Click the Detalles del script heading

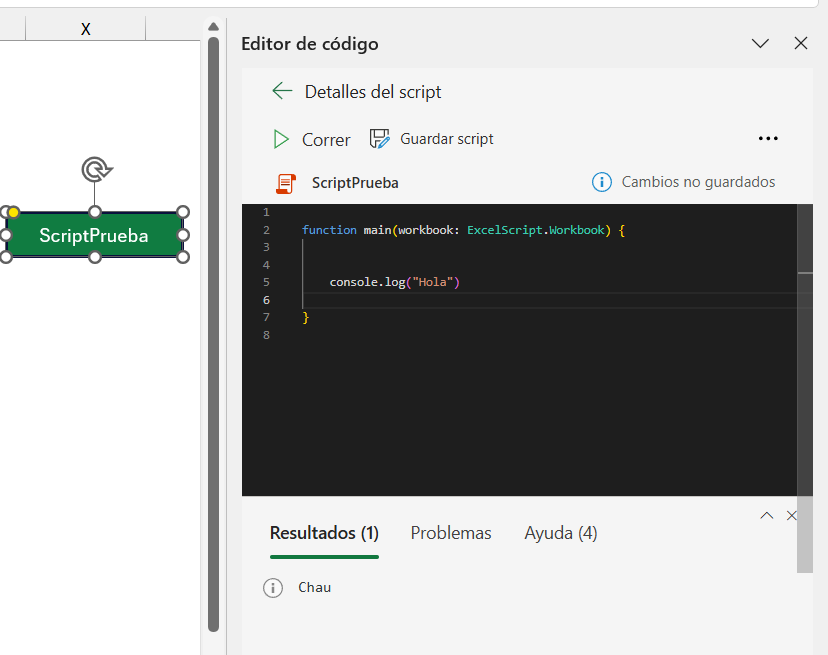pos(373,92)
